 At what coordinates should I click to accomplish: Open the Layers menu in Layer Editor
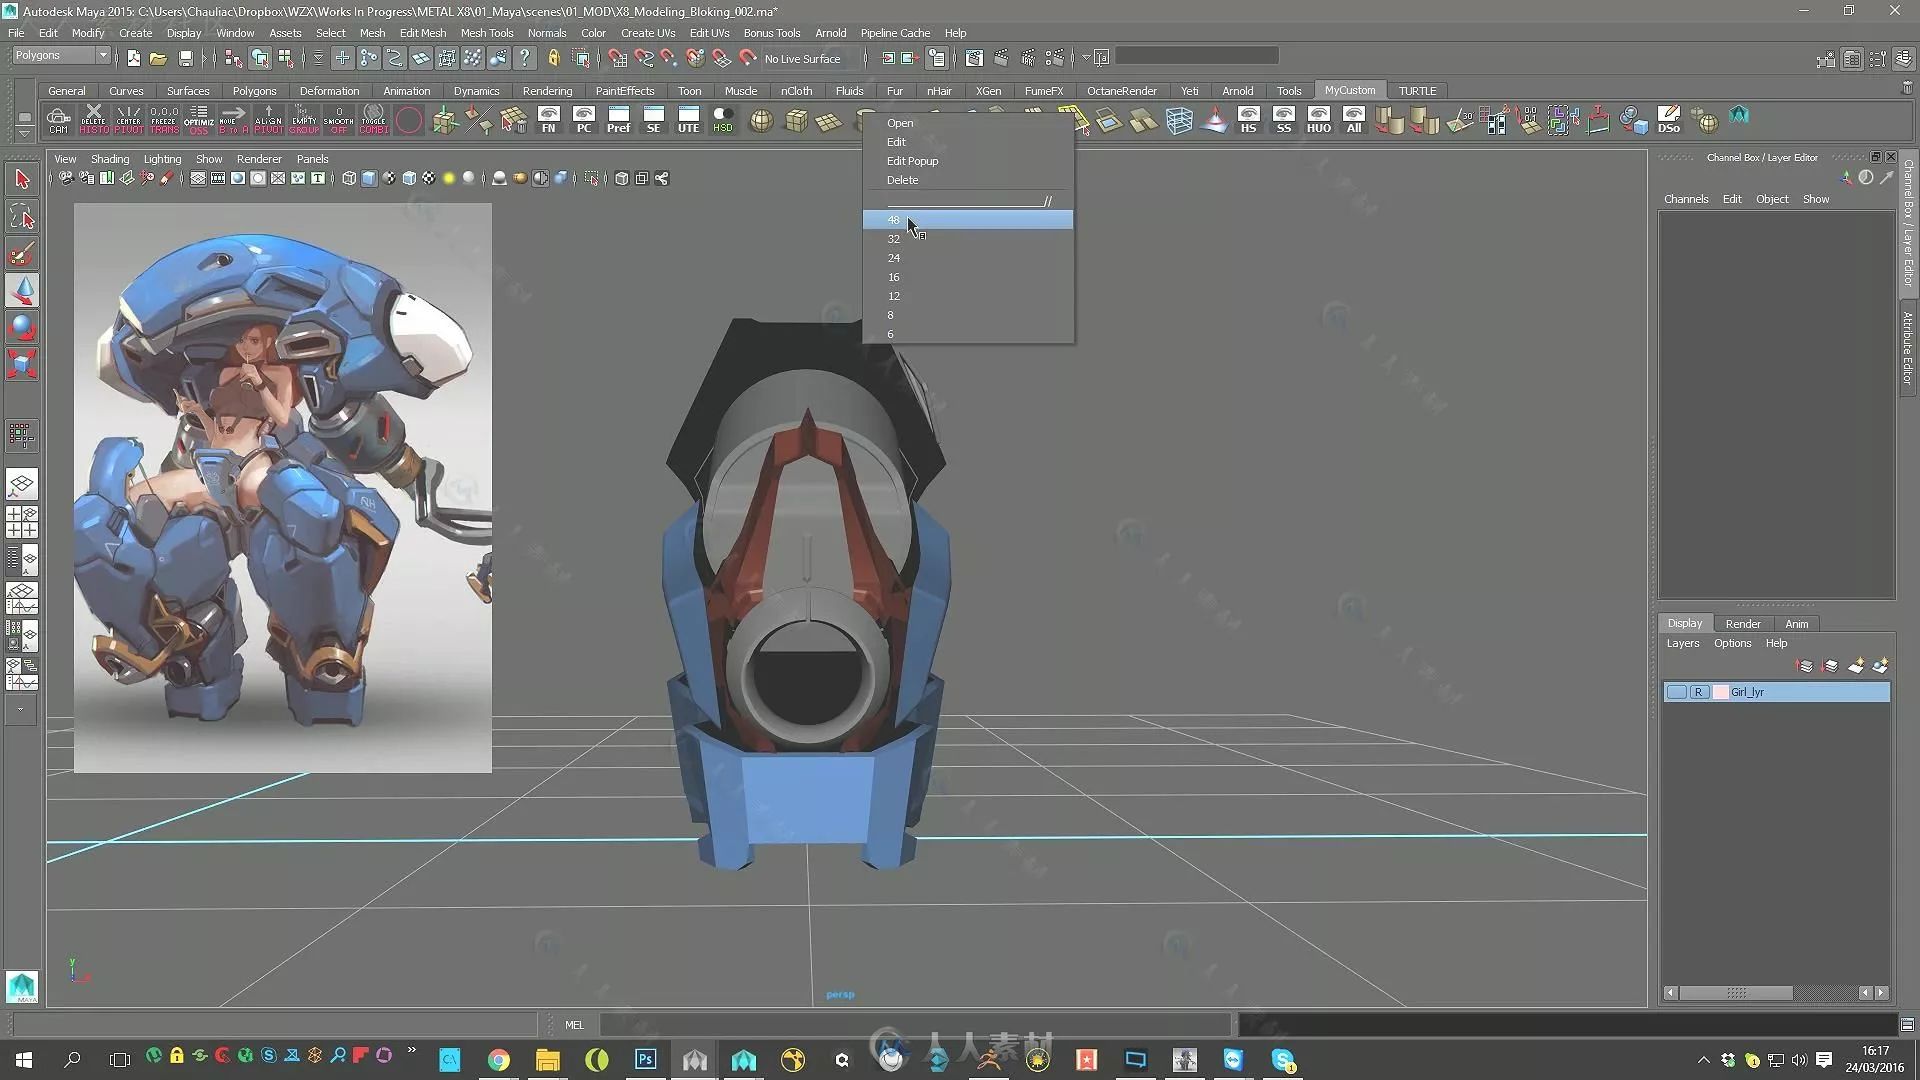point(1682,644)
